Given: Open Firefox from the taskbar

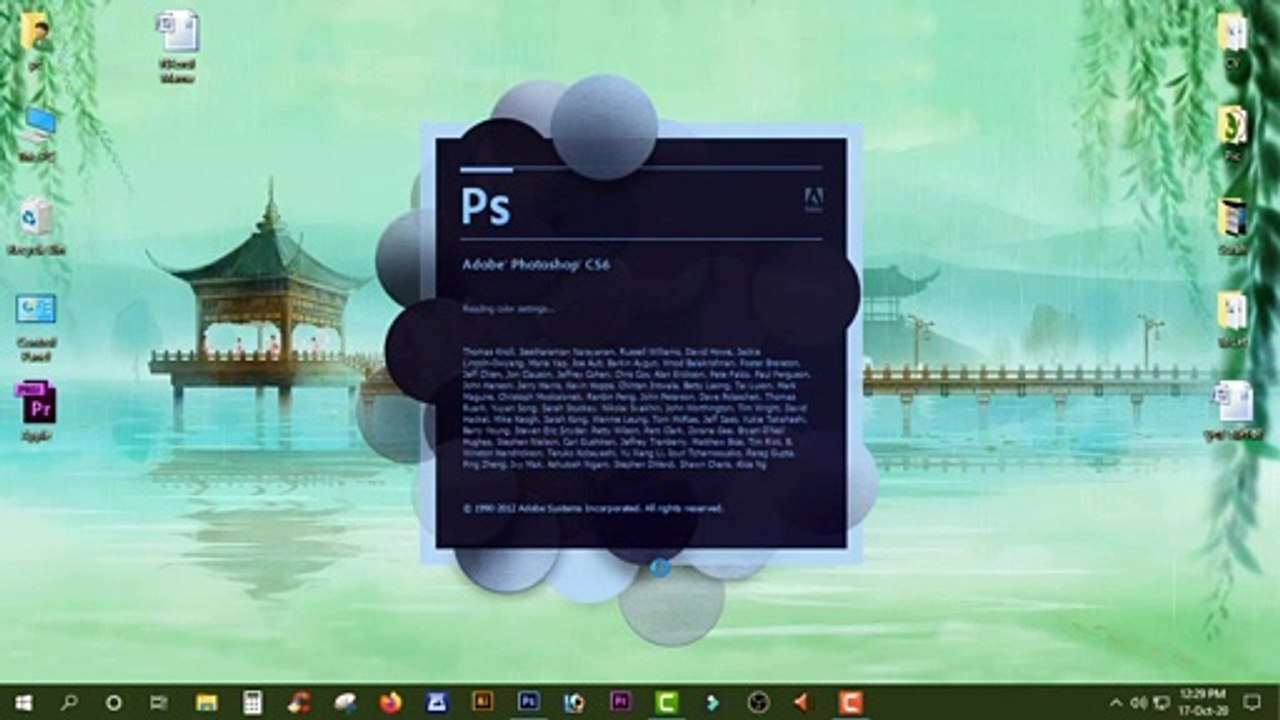Looking at the screenshot, I should pos(391,703).
